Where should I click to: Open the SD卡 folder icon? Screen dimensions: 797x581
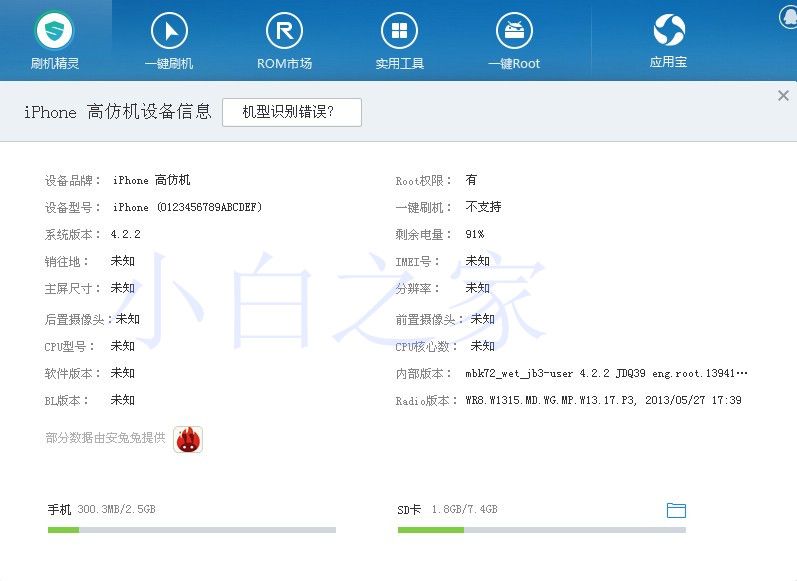pos(676,510)
